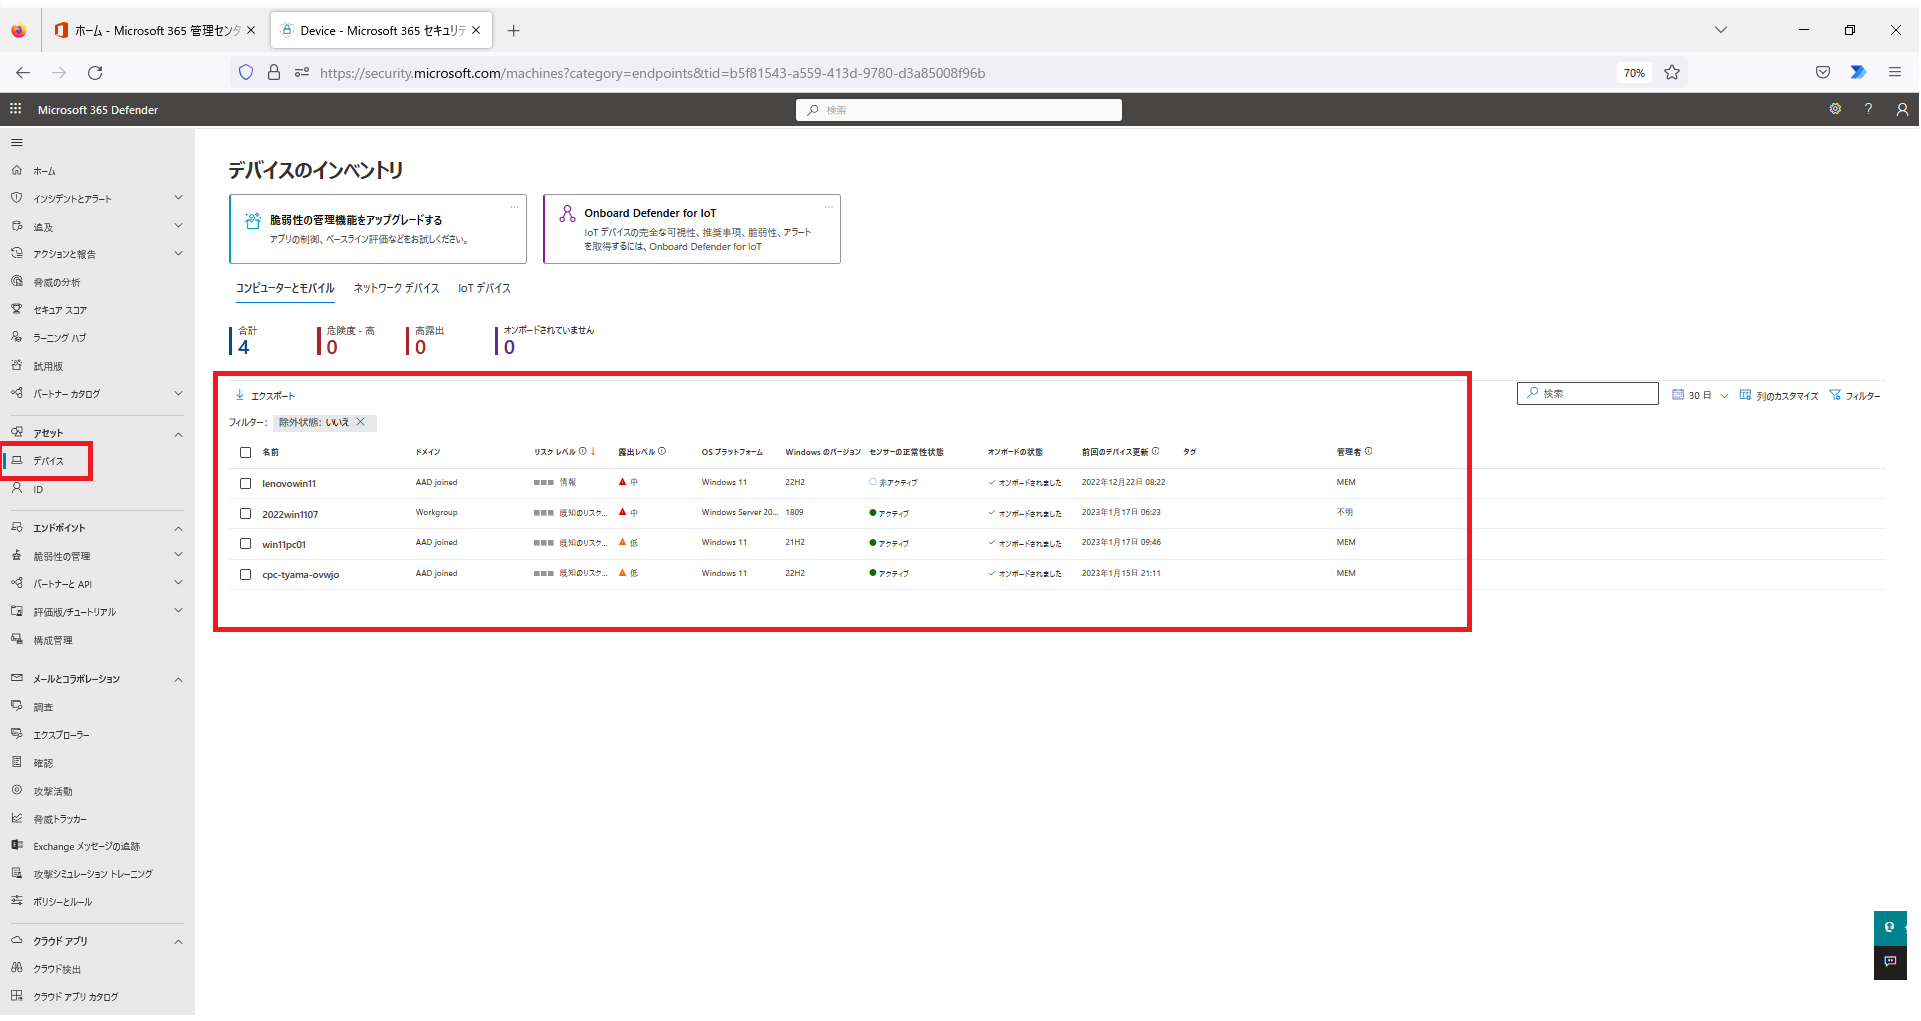Screen dimensions: 1921x1021
Task: Reload the page in Firefox
Action: pyautogui.click(x=95, y=72)
